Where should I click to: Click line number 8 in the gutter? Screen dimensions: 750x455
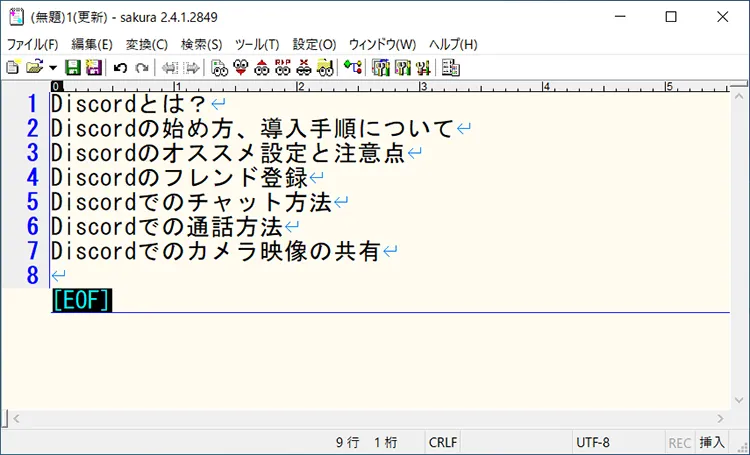(x=32, y=275)
